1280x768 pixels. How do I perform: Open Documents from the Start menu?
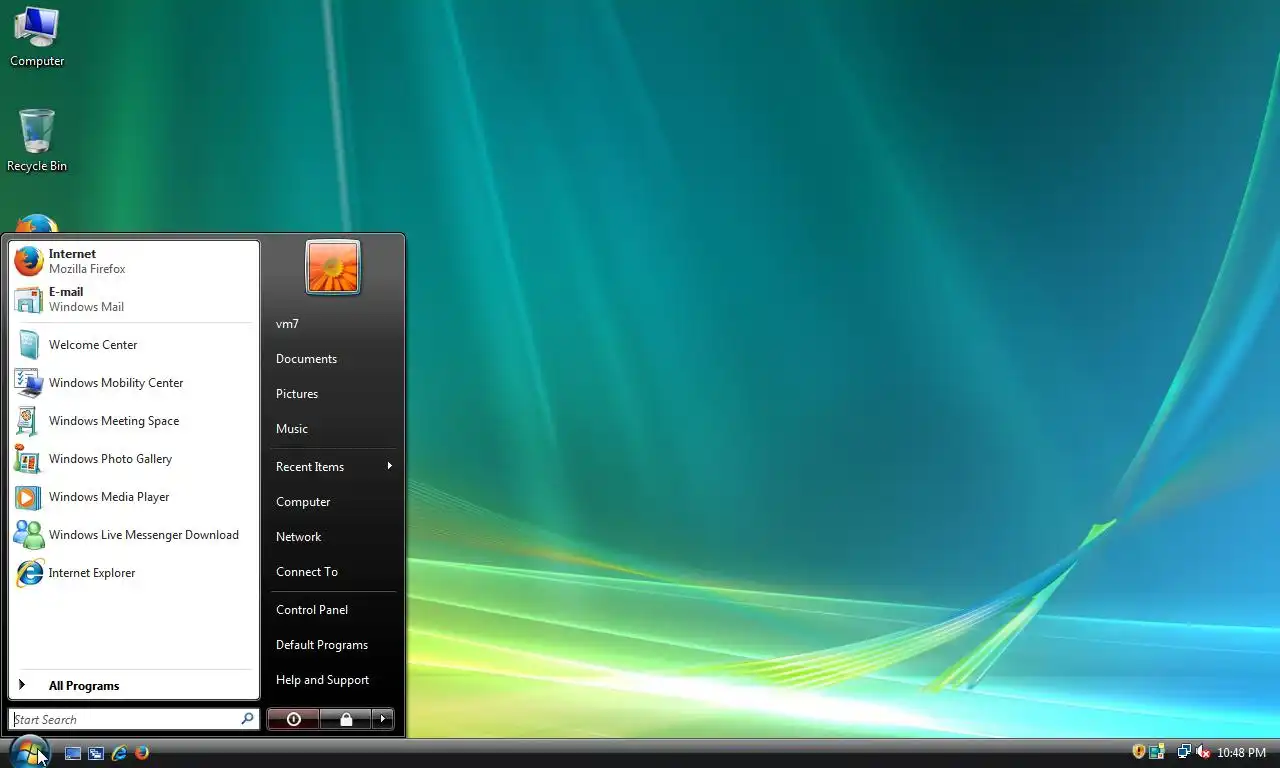[333, 359]
